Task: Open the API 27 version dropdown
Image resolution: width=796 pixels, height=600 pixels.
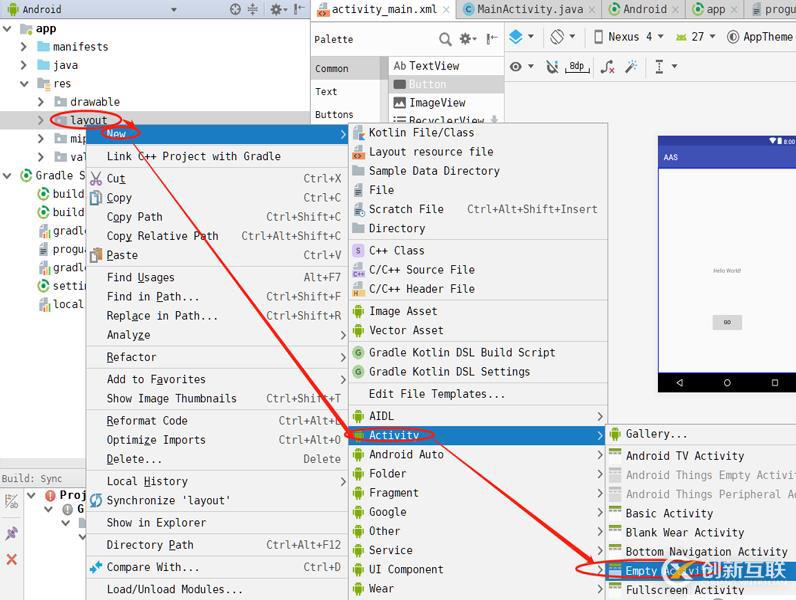Action: coord(695,37)
